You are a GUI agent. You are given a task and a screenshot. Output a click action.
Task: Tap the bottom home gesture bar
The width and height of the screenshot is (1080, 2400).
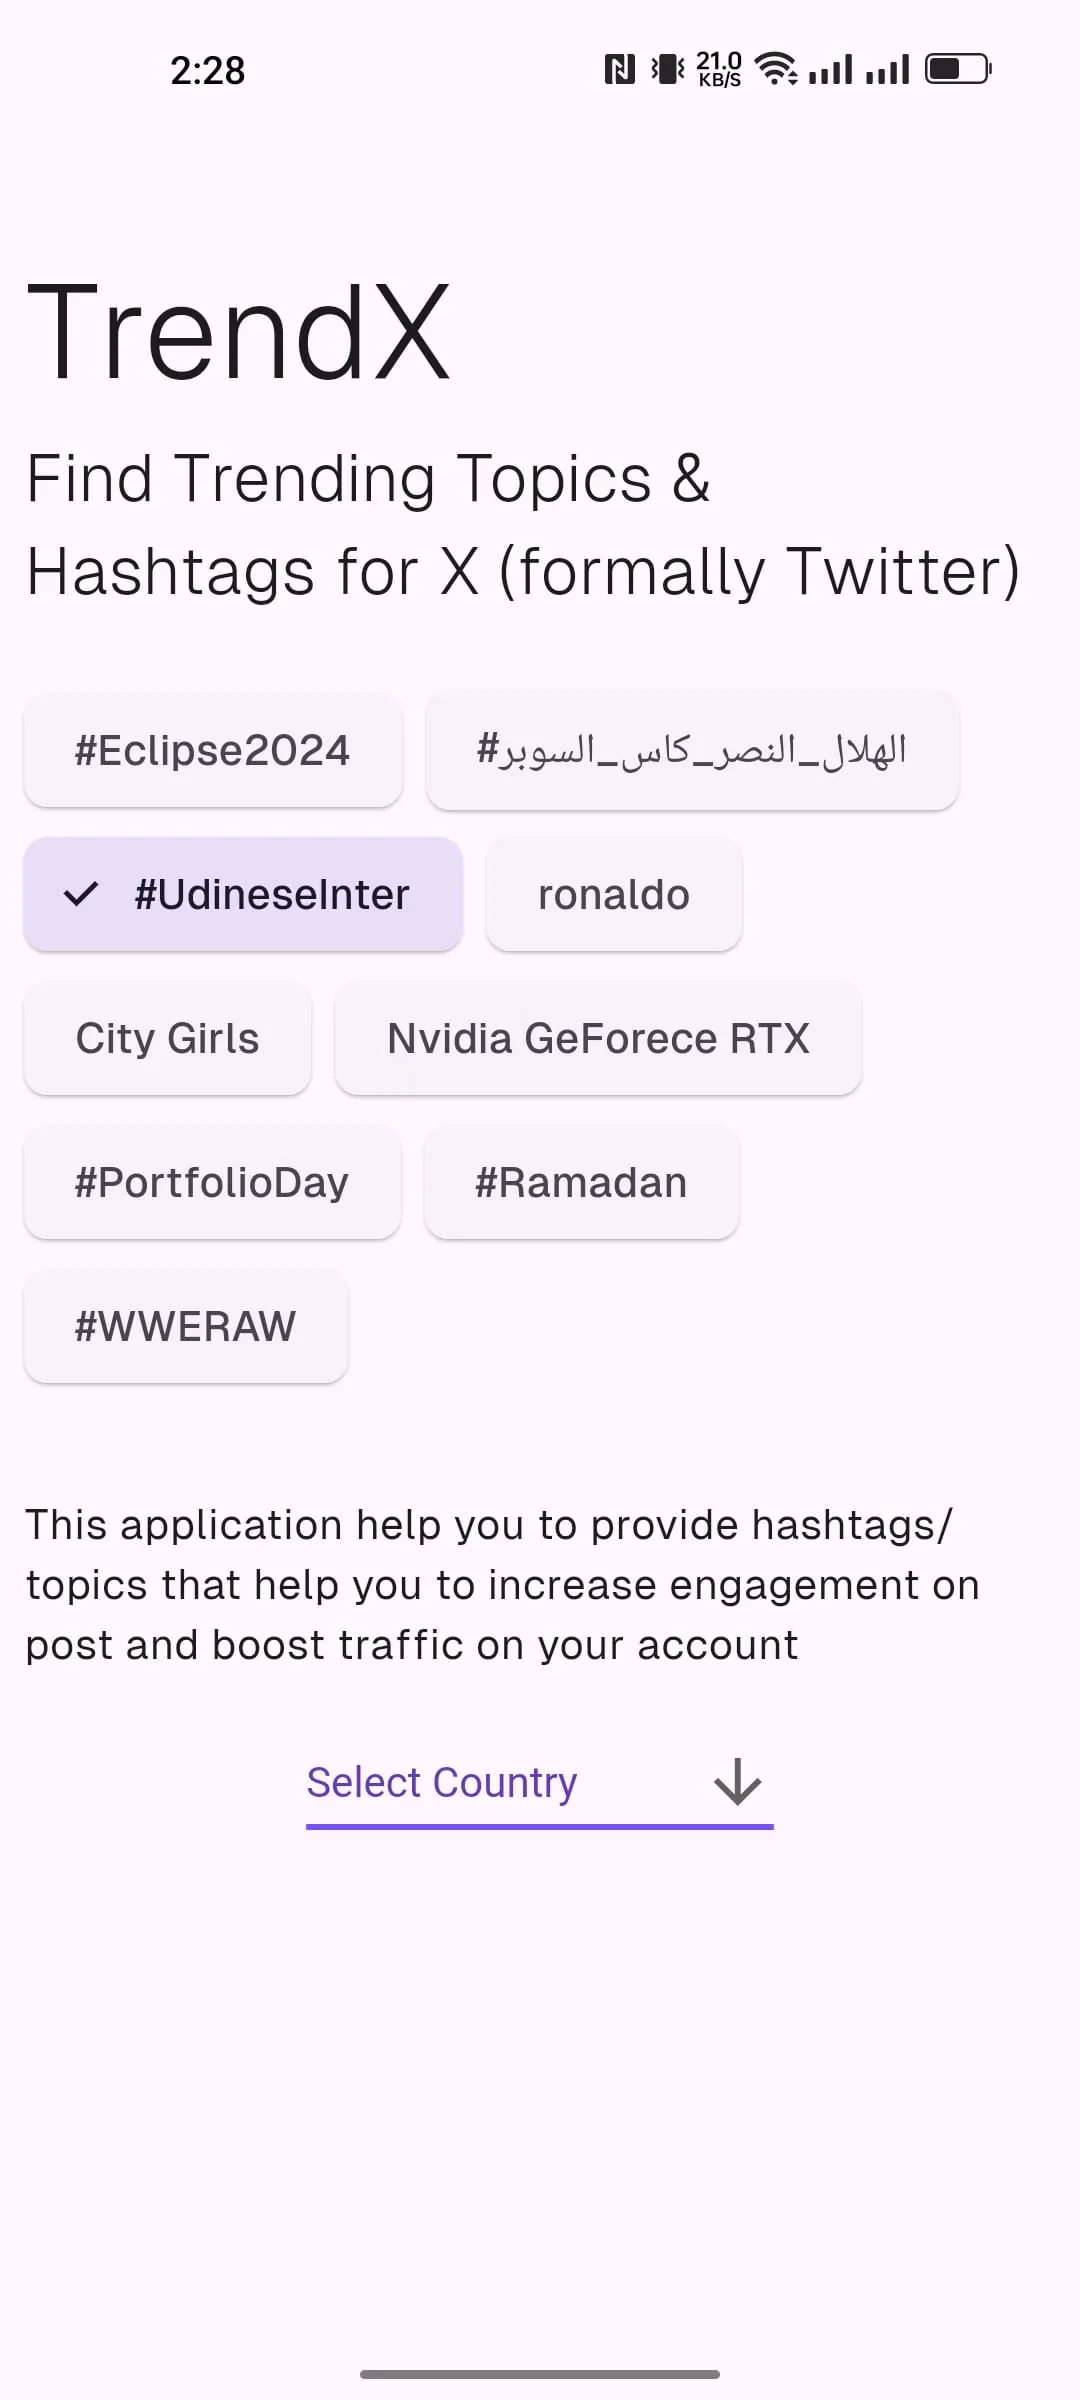point(540,2374)
